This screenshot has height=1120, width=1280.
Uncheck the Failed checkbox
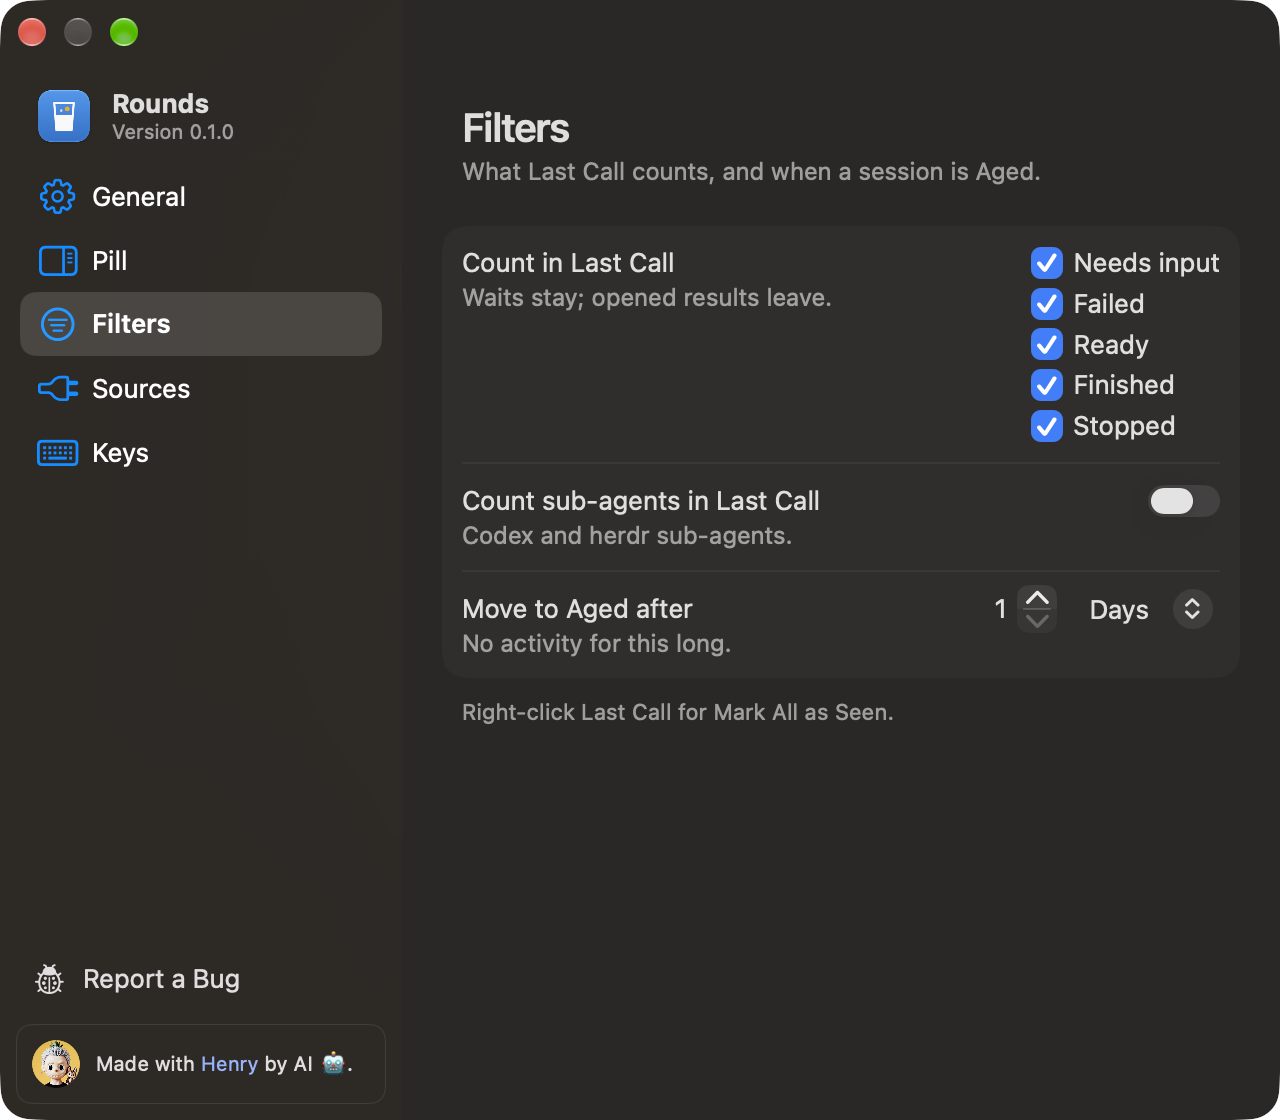pyautogui.click(x=1047, y=304)
